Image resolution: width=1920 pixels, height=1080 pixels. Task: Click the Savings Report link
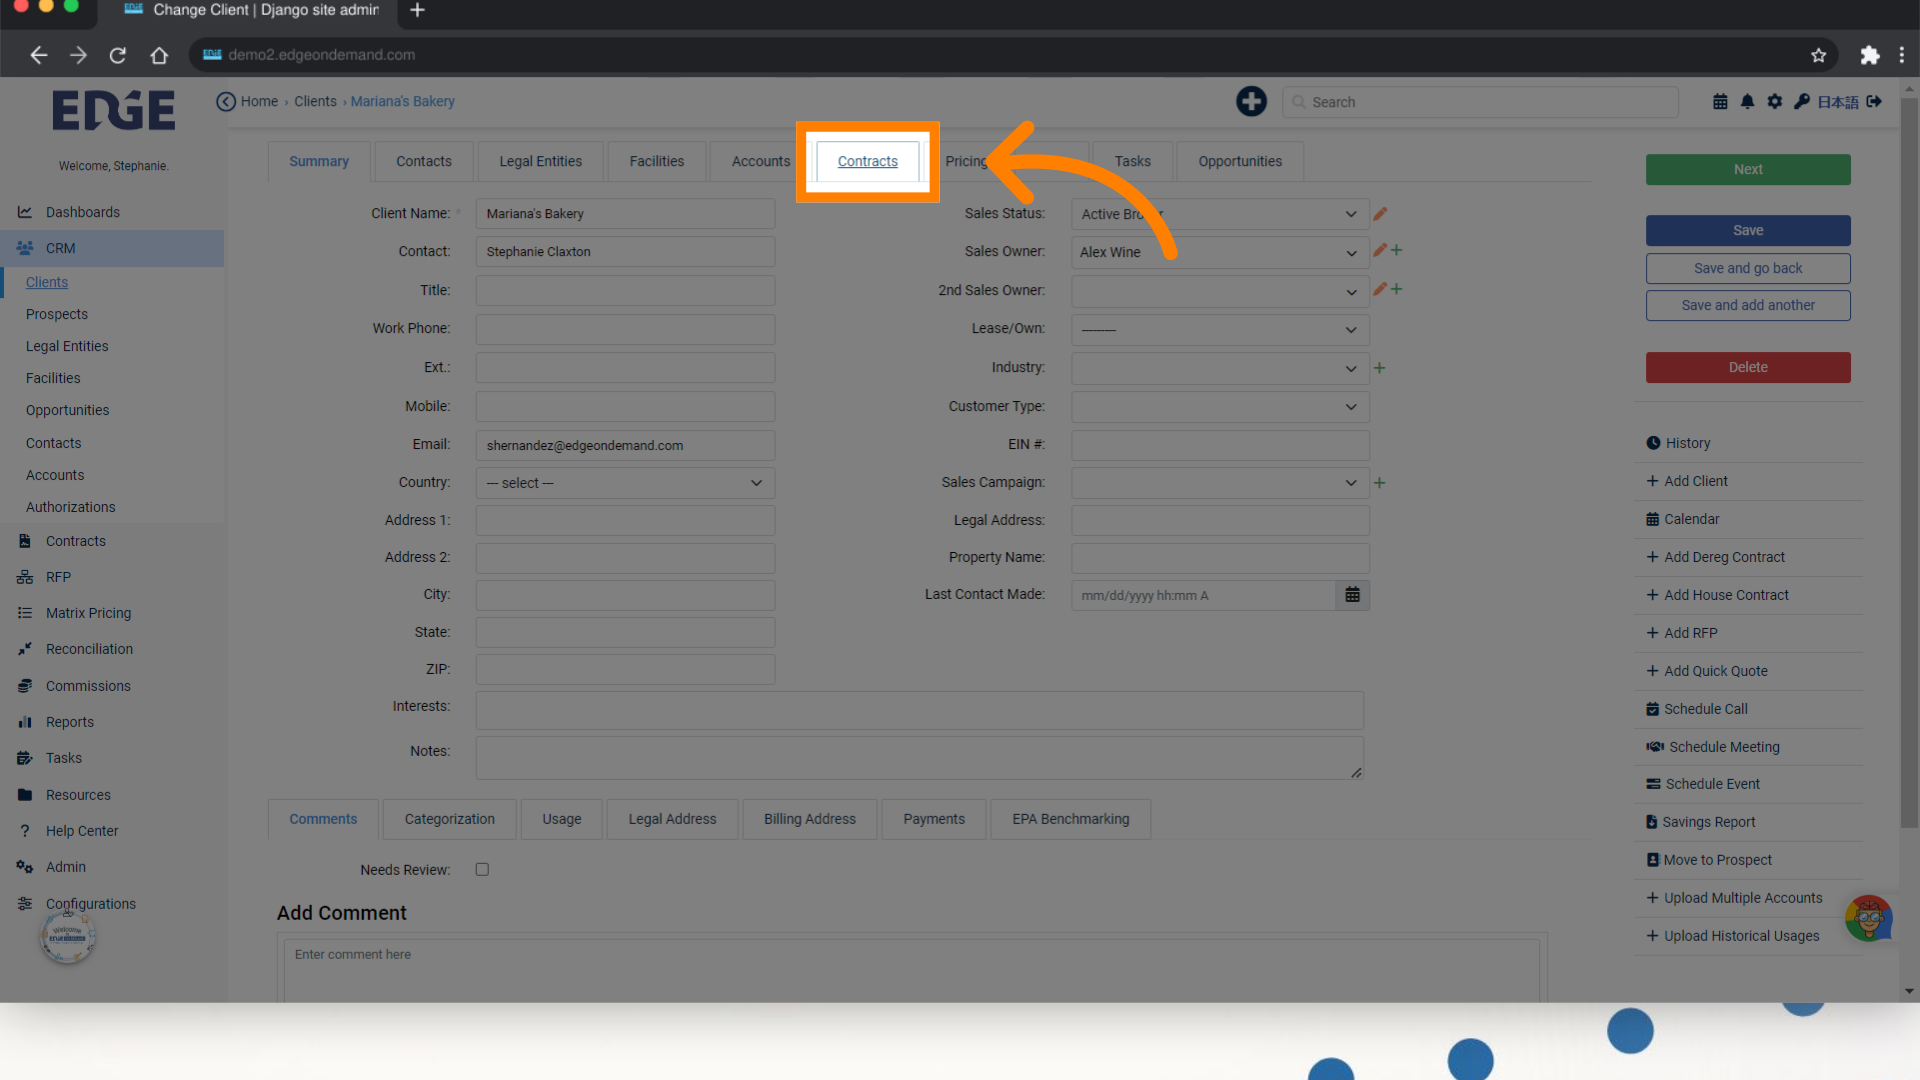[x=1701, y=822]
